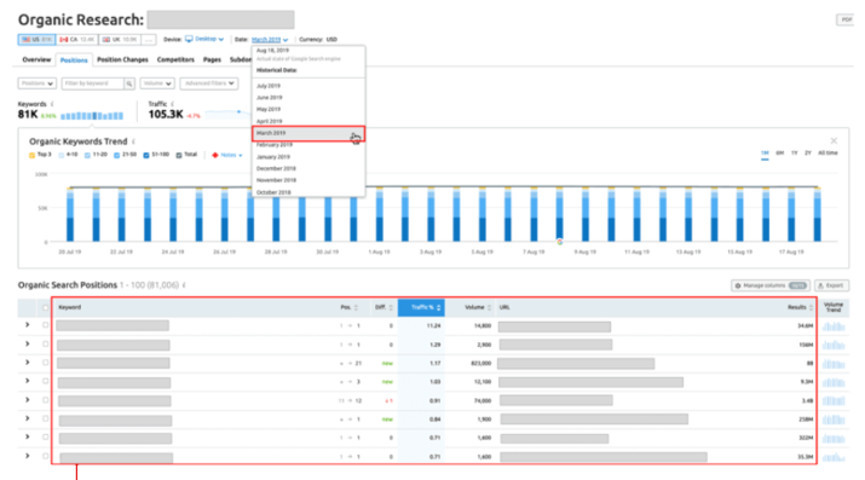The image size is (865, 480).
Task: Click the PDF export button
Action: [845, 20]
